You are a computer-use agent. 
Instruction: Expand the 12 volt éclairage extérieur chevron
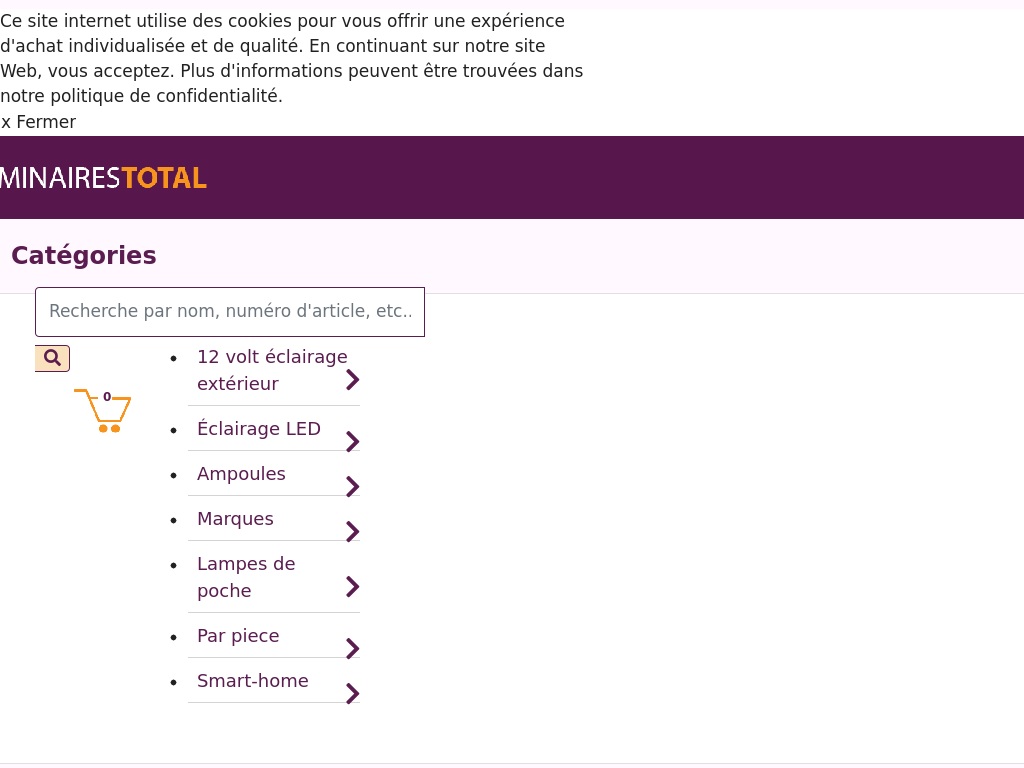point(352,380)
